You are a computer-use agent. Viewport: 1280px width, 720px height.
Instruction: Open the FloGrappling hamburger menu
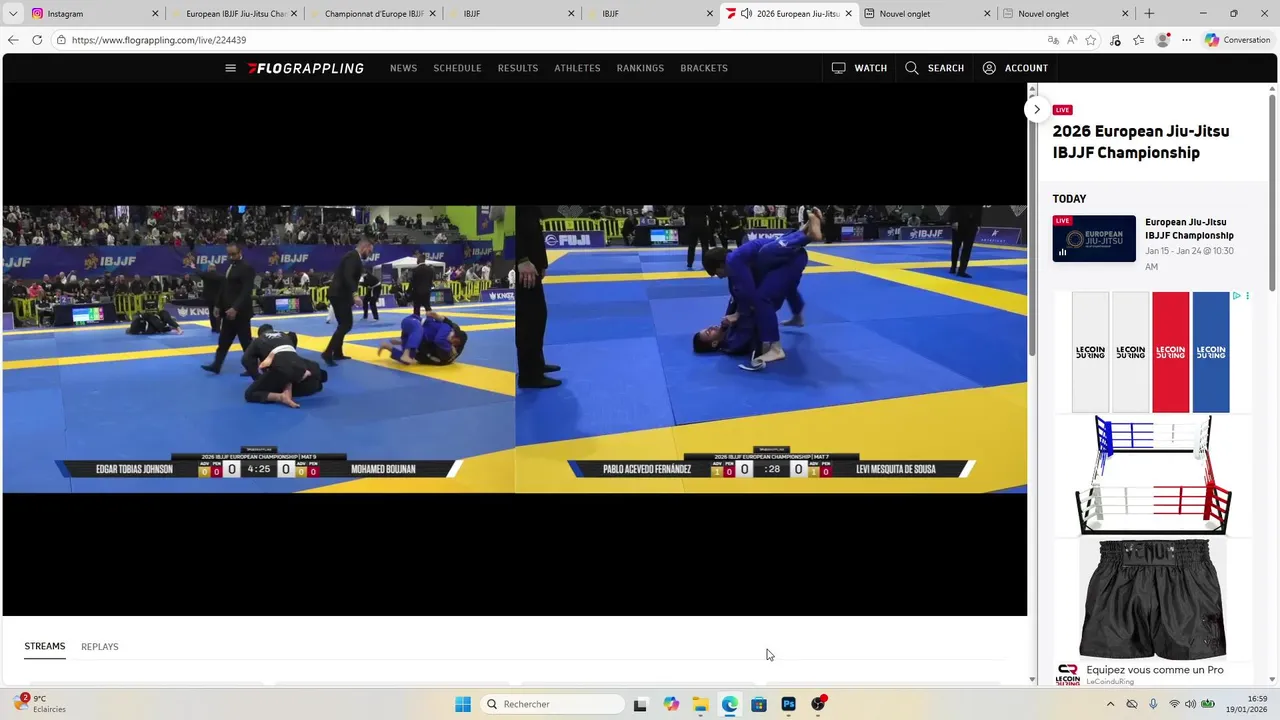tap(230, 68)
